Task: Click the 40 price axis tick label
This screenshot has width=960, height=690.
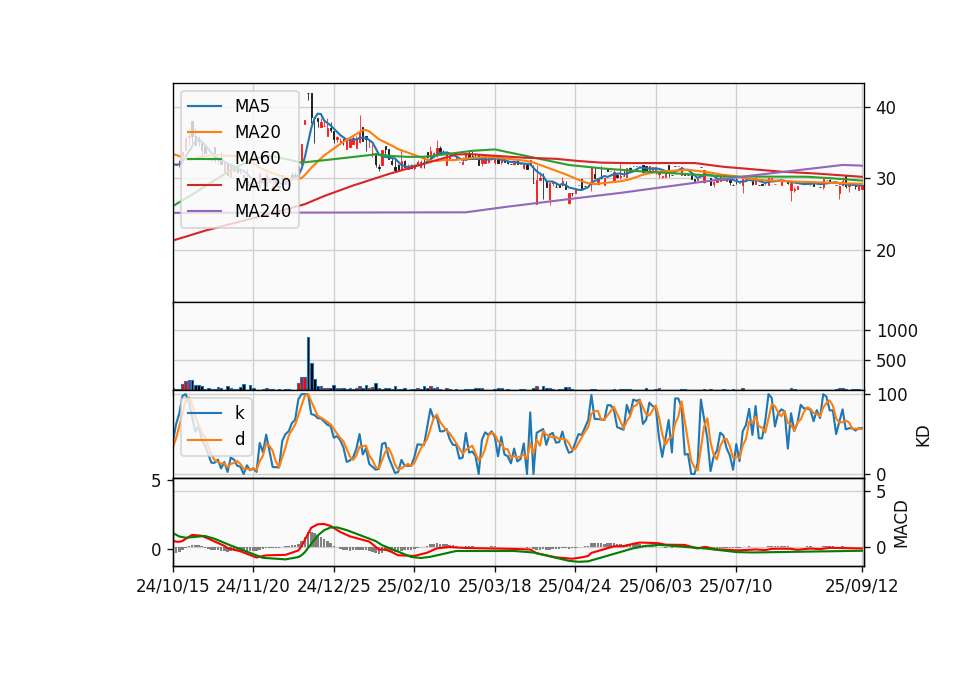Action: click(x=886, y=108)
